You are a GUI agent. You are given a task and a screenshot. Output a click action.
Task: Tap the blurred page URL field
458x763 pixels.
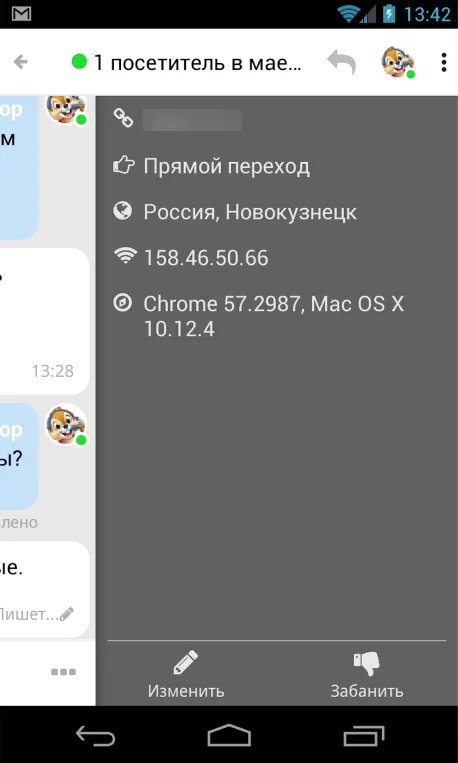(x=192, y=120)
